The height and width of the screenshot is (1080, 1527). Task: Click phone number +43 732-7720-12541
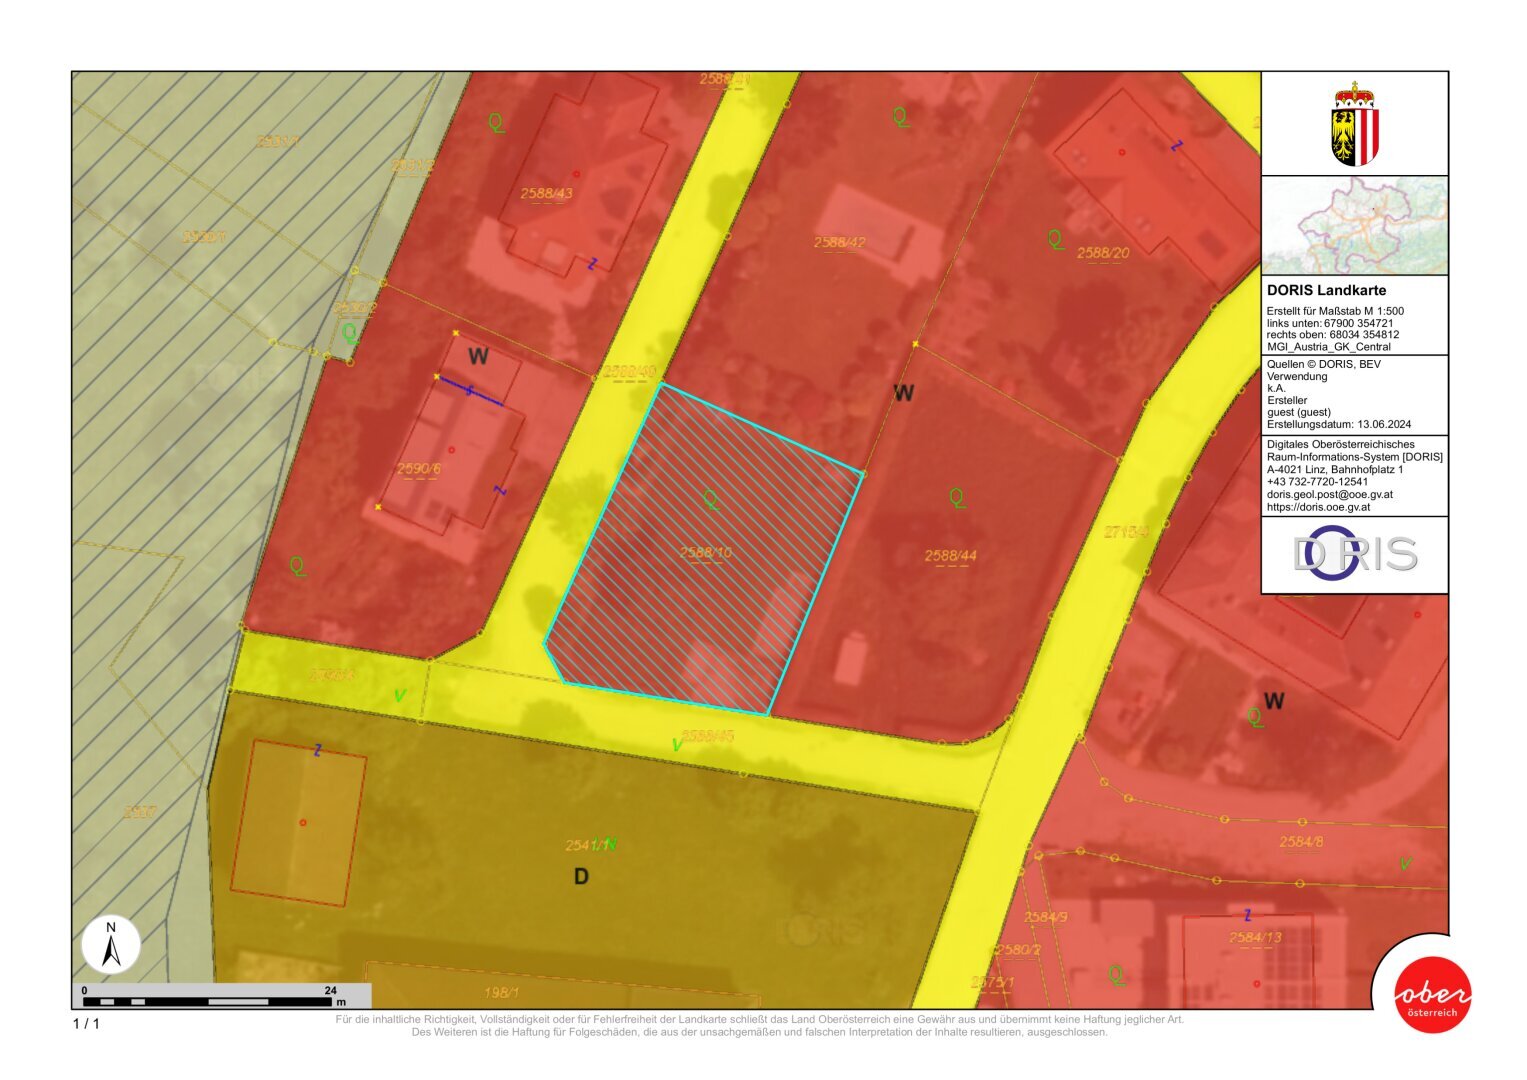(1317, 481)
